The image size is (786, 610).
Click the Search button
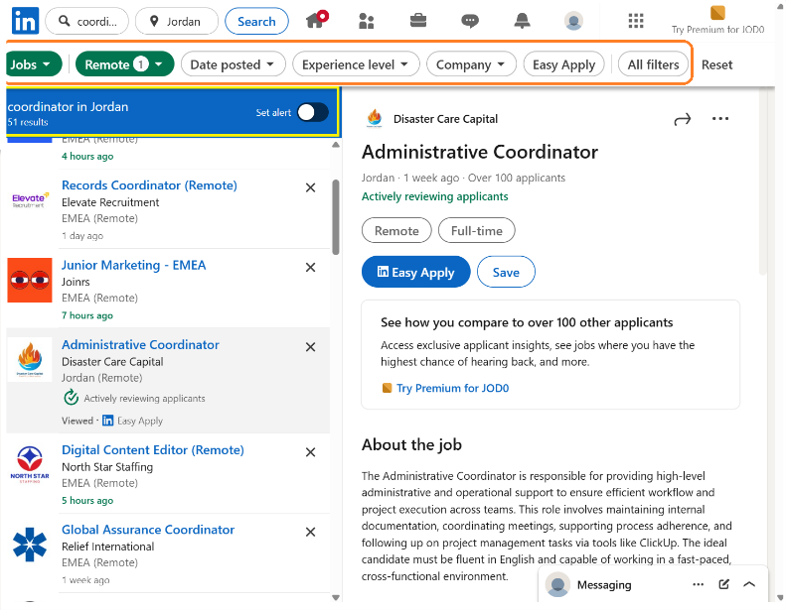coord(257,22)
